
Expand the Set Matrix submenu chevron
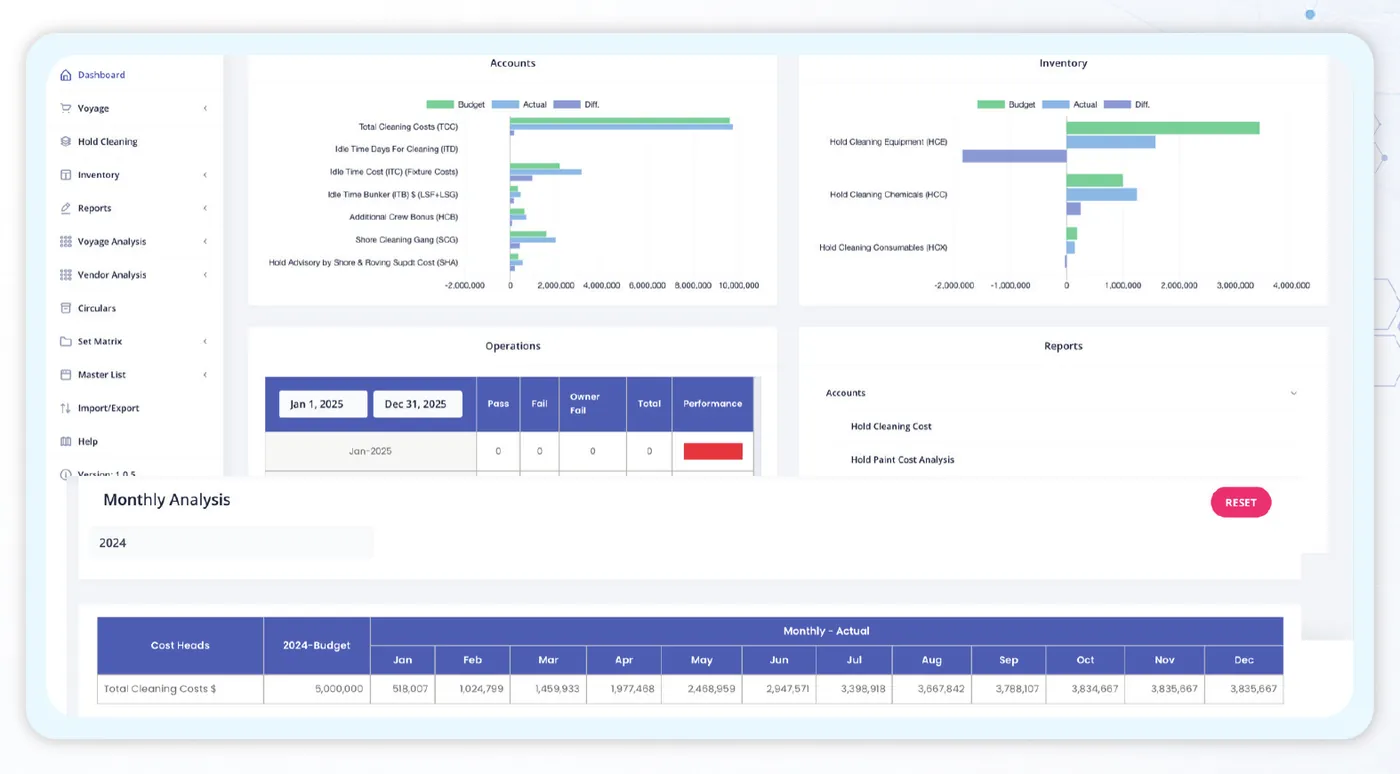click(205, 342)
